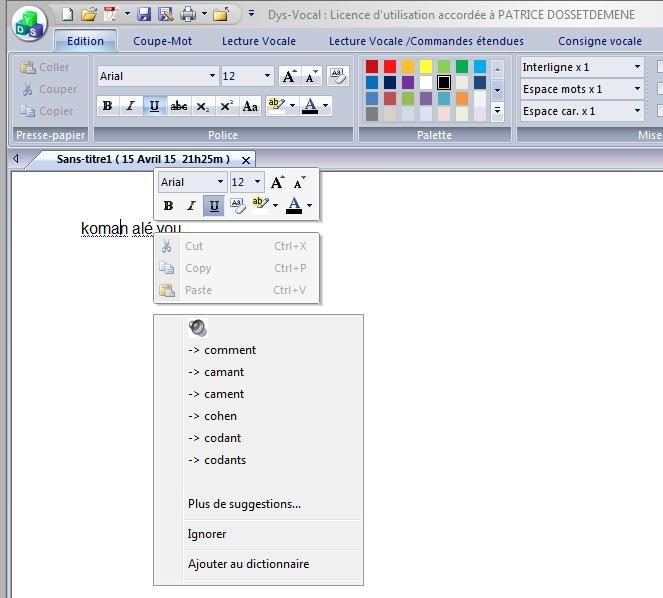Image resolution: width=663 pixels, height=598 pixels.
Task: Pick the purple palette swatch
Action: click(x=408, y=82)
